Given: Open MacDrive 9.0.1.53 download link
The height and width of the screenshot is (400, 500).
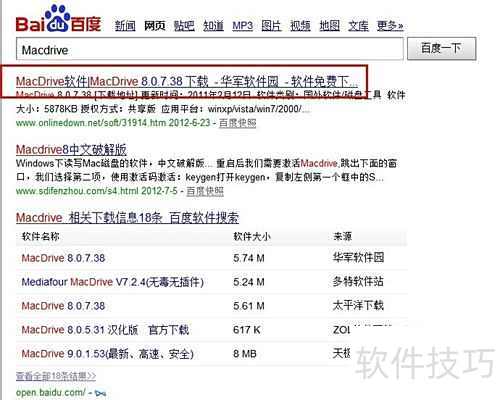Looking at the screenshot, I should (x=107, y=354).
